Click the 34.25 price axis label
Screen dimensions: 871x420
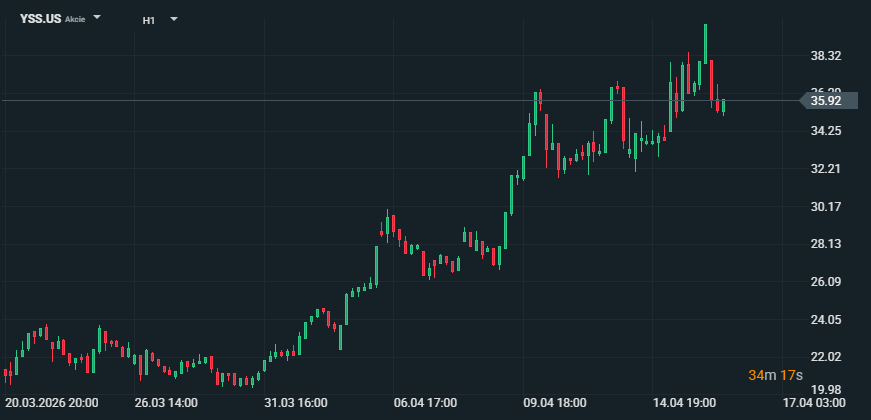coord(826,131)
